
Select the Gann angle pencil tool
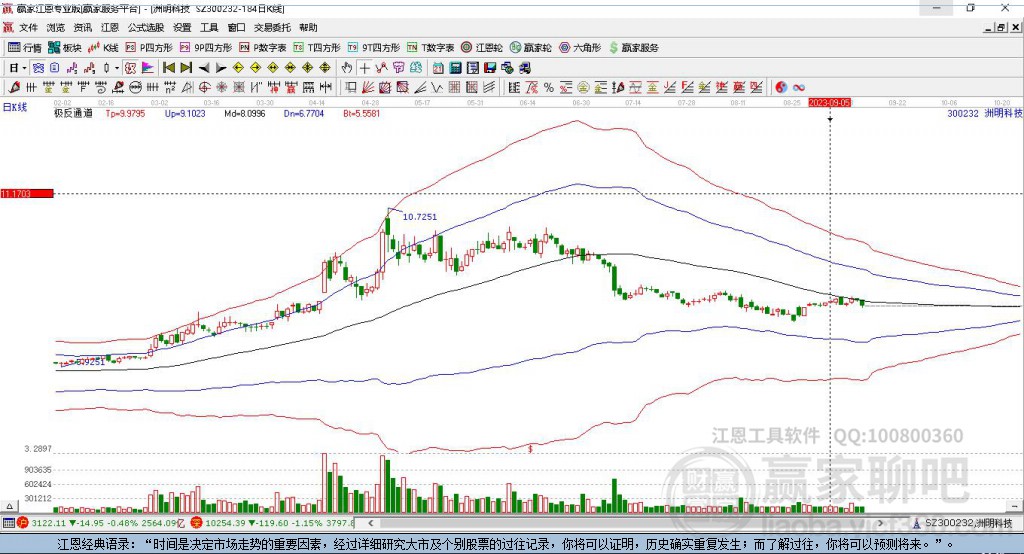pos(14,87)
